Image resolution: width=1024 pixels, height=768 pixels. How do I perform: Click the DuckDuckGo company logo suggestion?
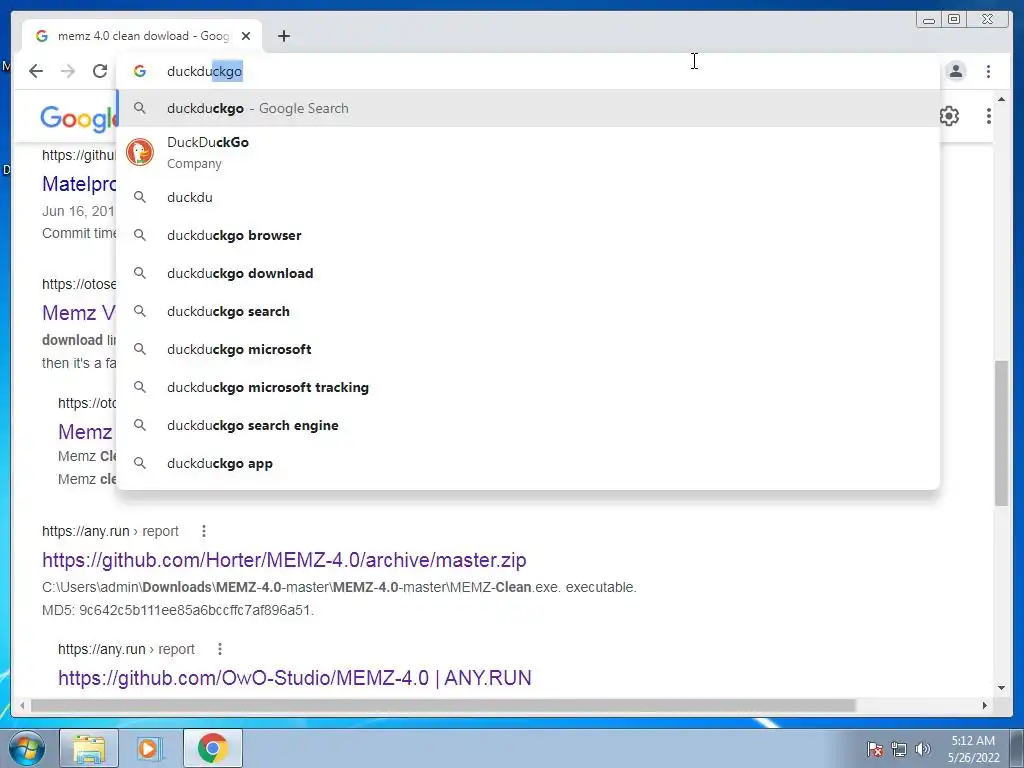[140, 152]
